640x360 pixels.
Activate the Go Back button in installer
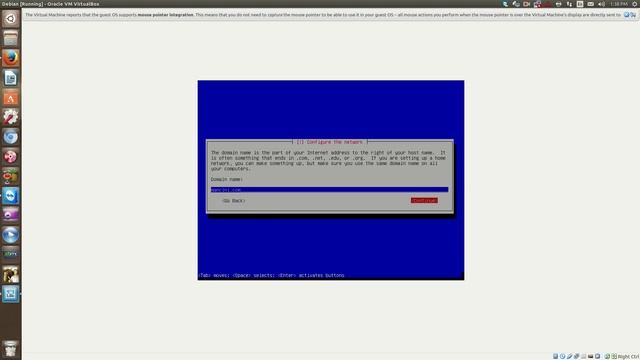coord(233,201)
